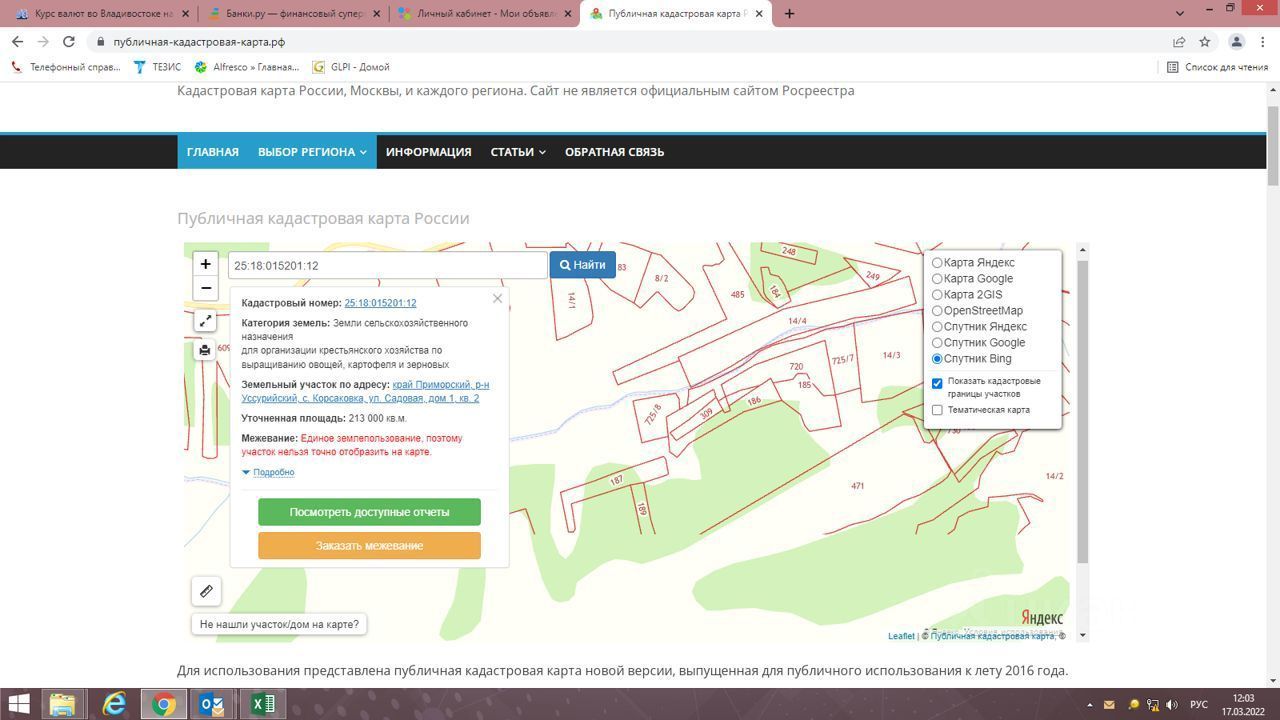This screenshot has width=1280, height=720.
Task: Close the cadastral info popup
Action: 497,298
